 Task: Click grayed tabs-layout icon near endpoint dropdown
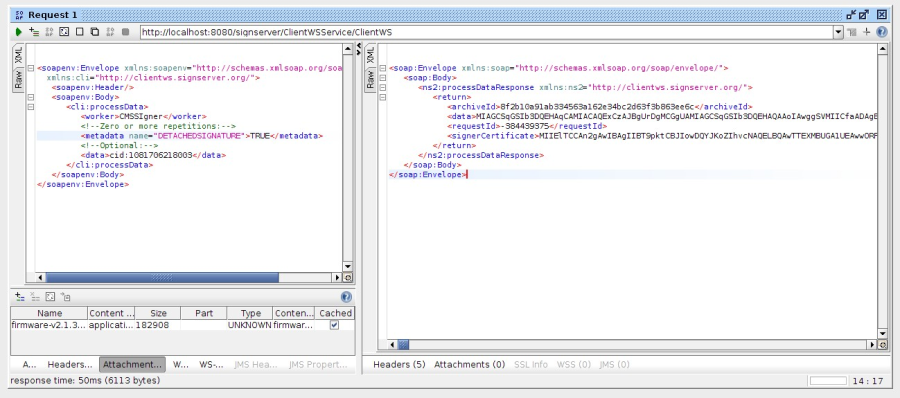tap(852, 32)
